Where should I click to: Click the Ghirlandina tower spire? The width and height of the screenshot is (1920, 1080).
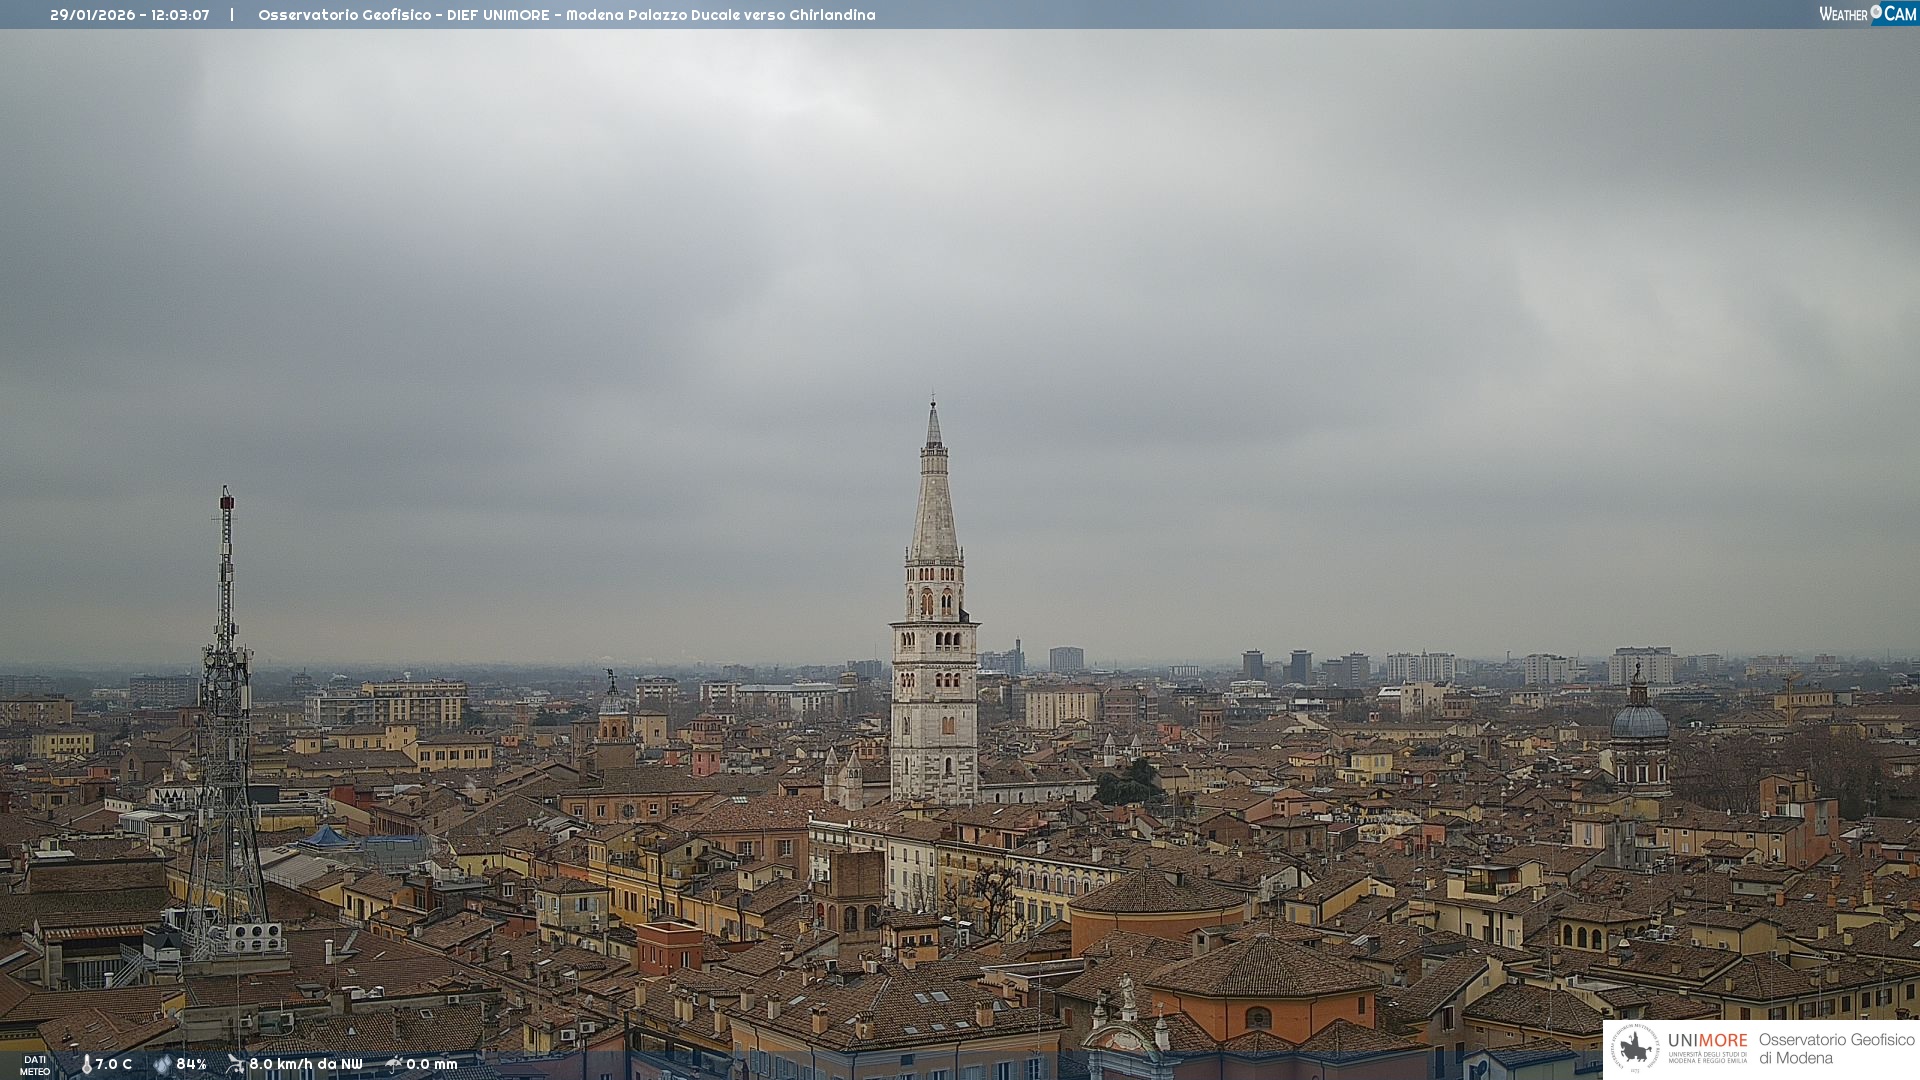tap(934, 490)
